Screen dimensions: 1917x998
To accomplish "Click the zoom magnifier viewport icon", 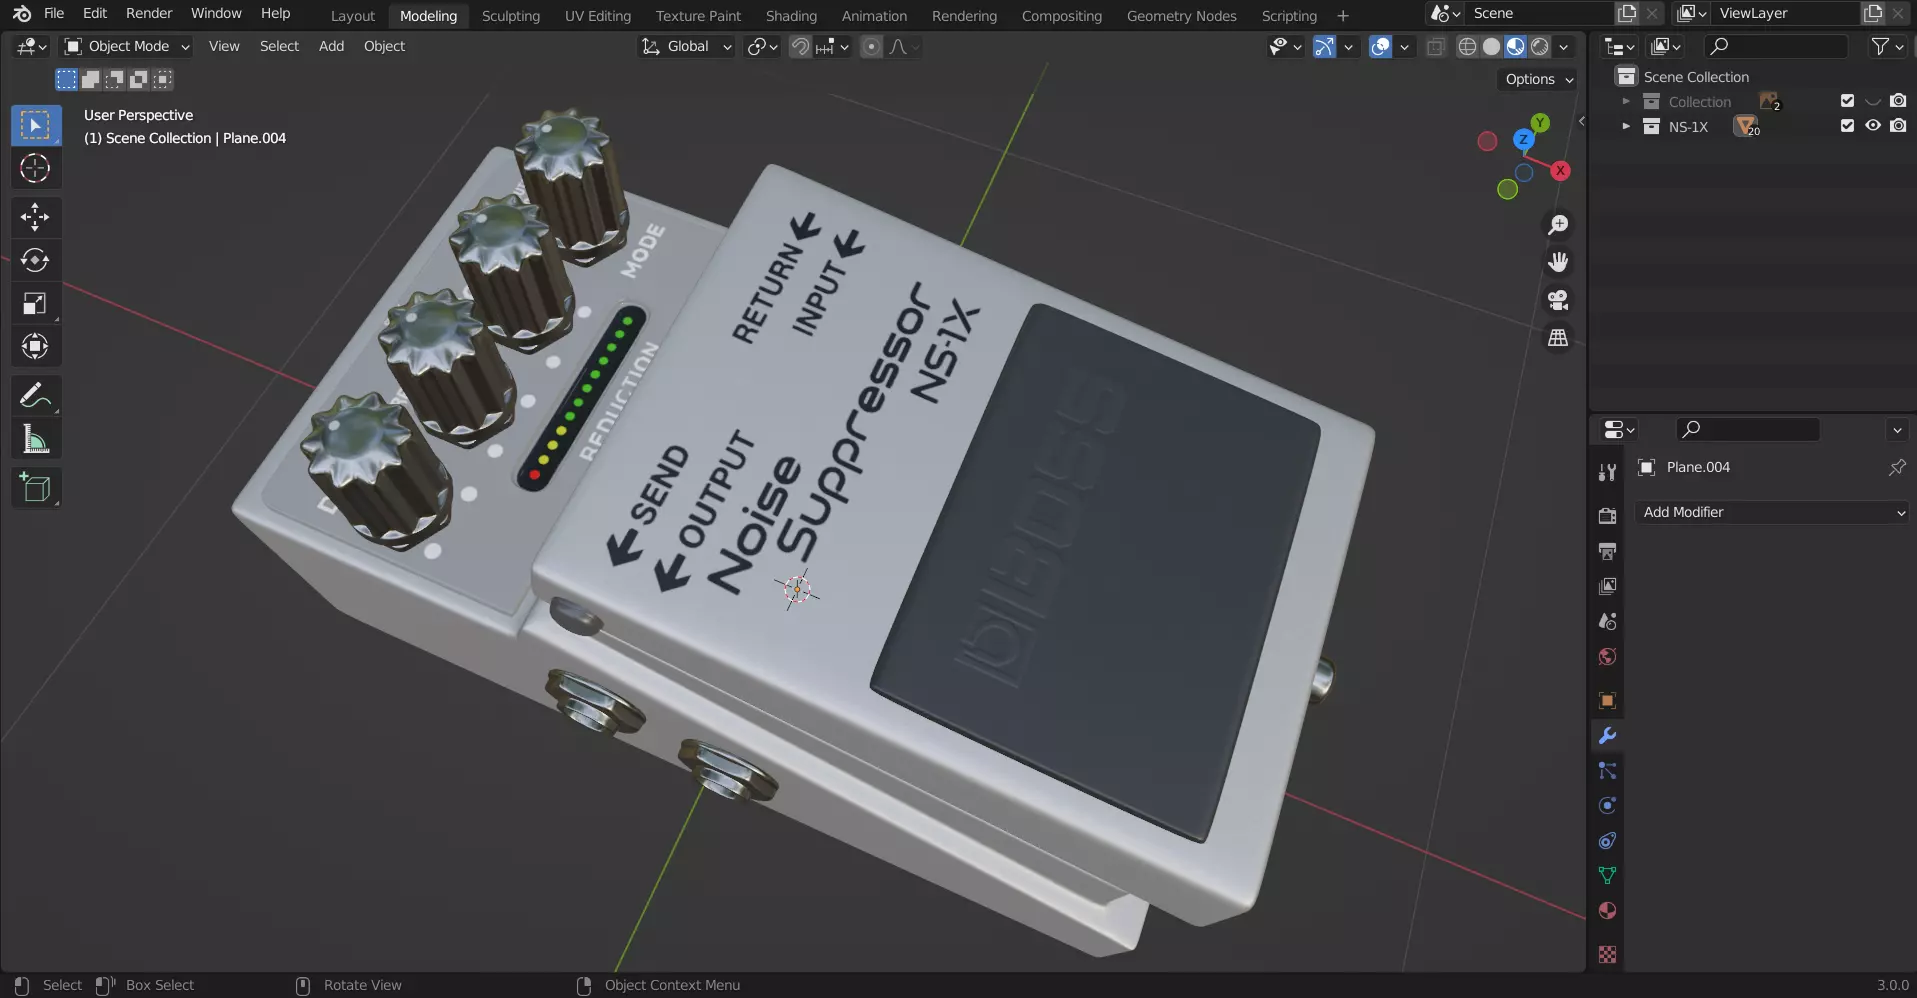I will (1558, 225).
